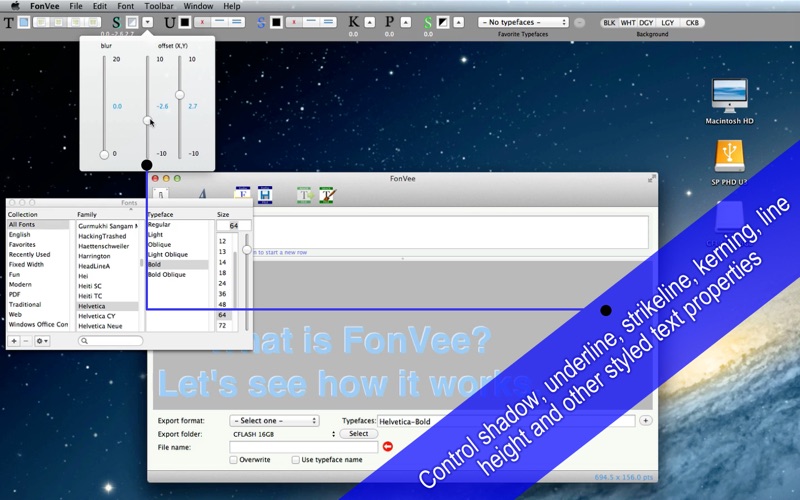Click the rightmost text alignment button

pyautogui.click(x=93, y=22)
